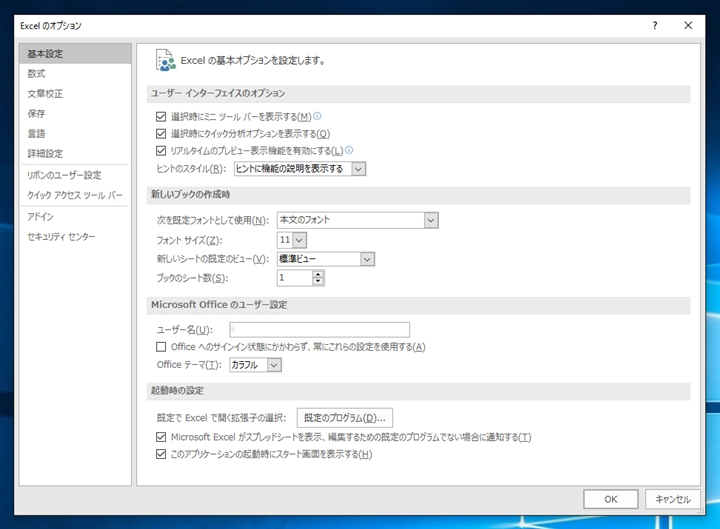Click the Excel general options header icon
This screenshot has width=720, height=529.
165,60
